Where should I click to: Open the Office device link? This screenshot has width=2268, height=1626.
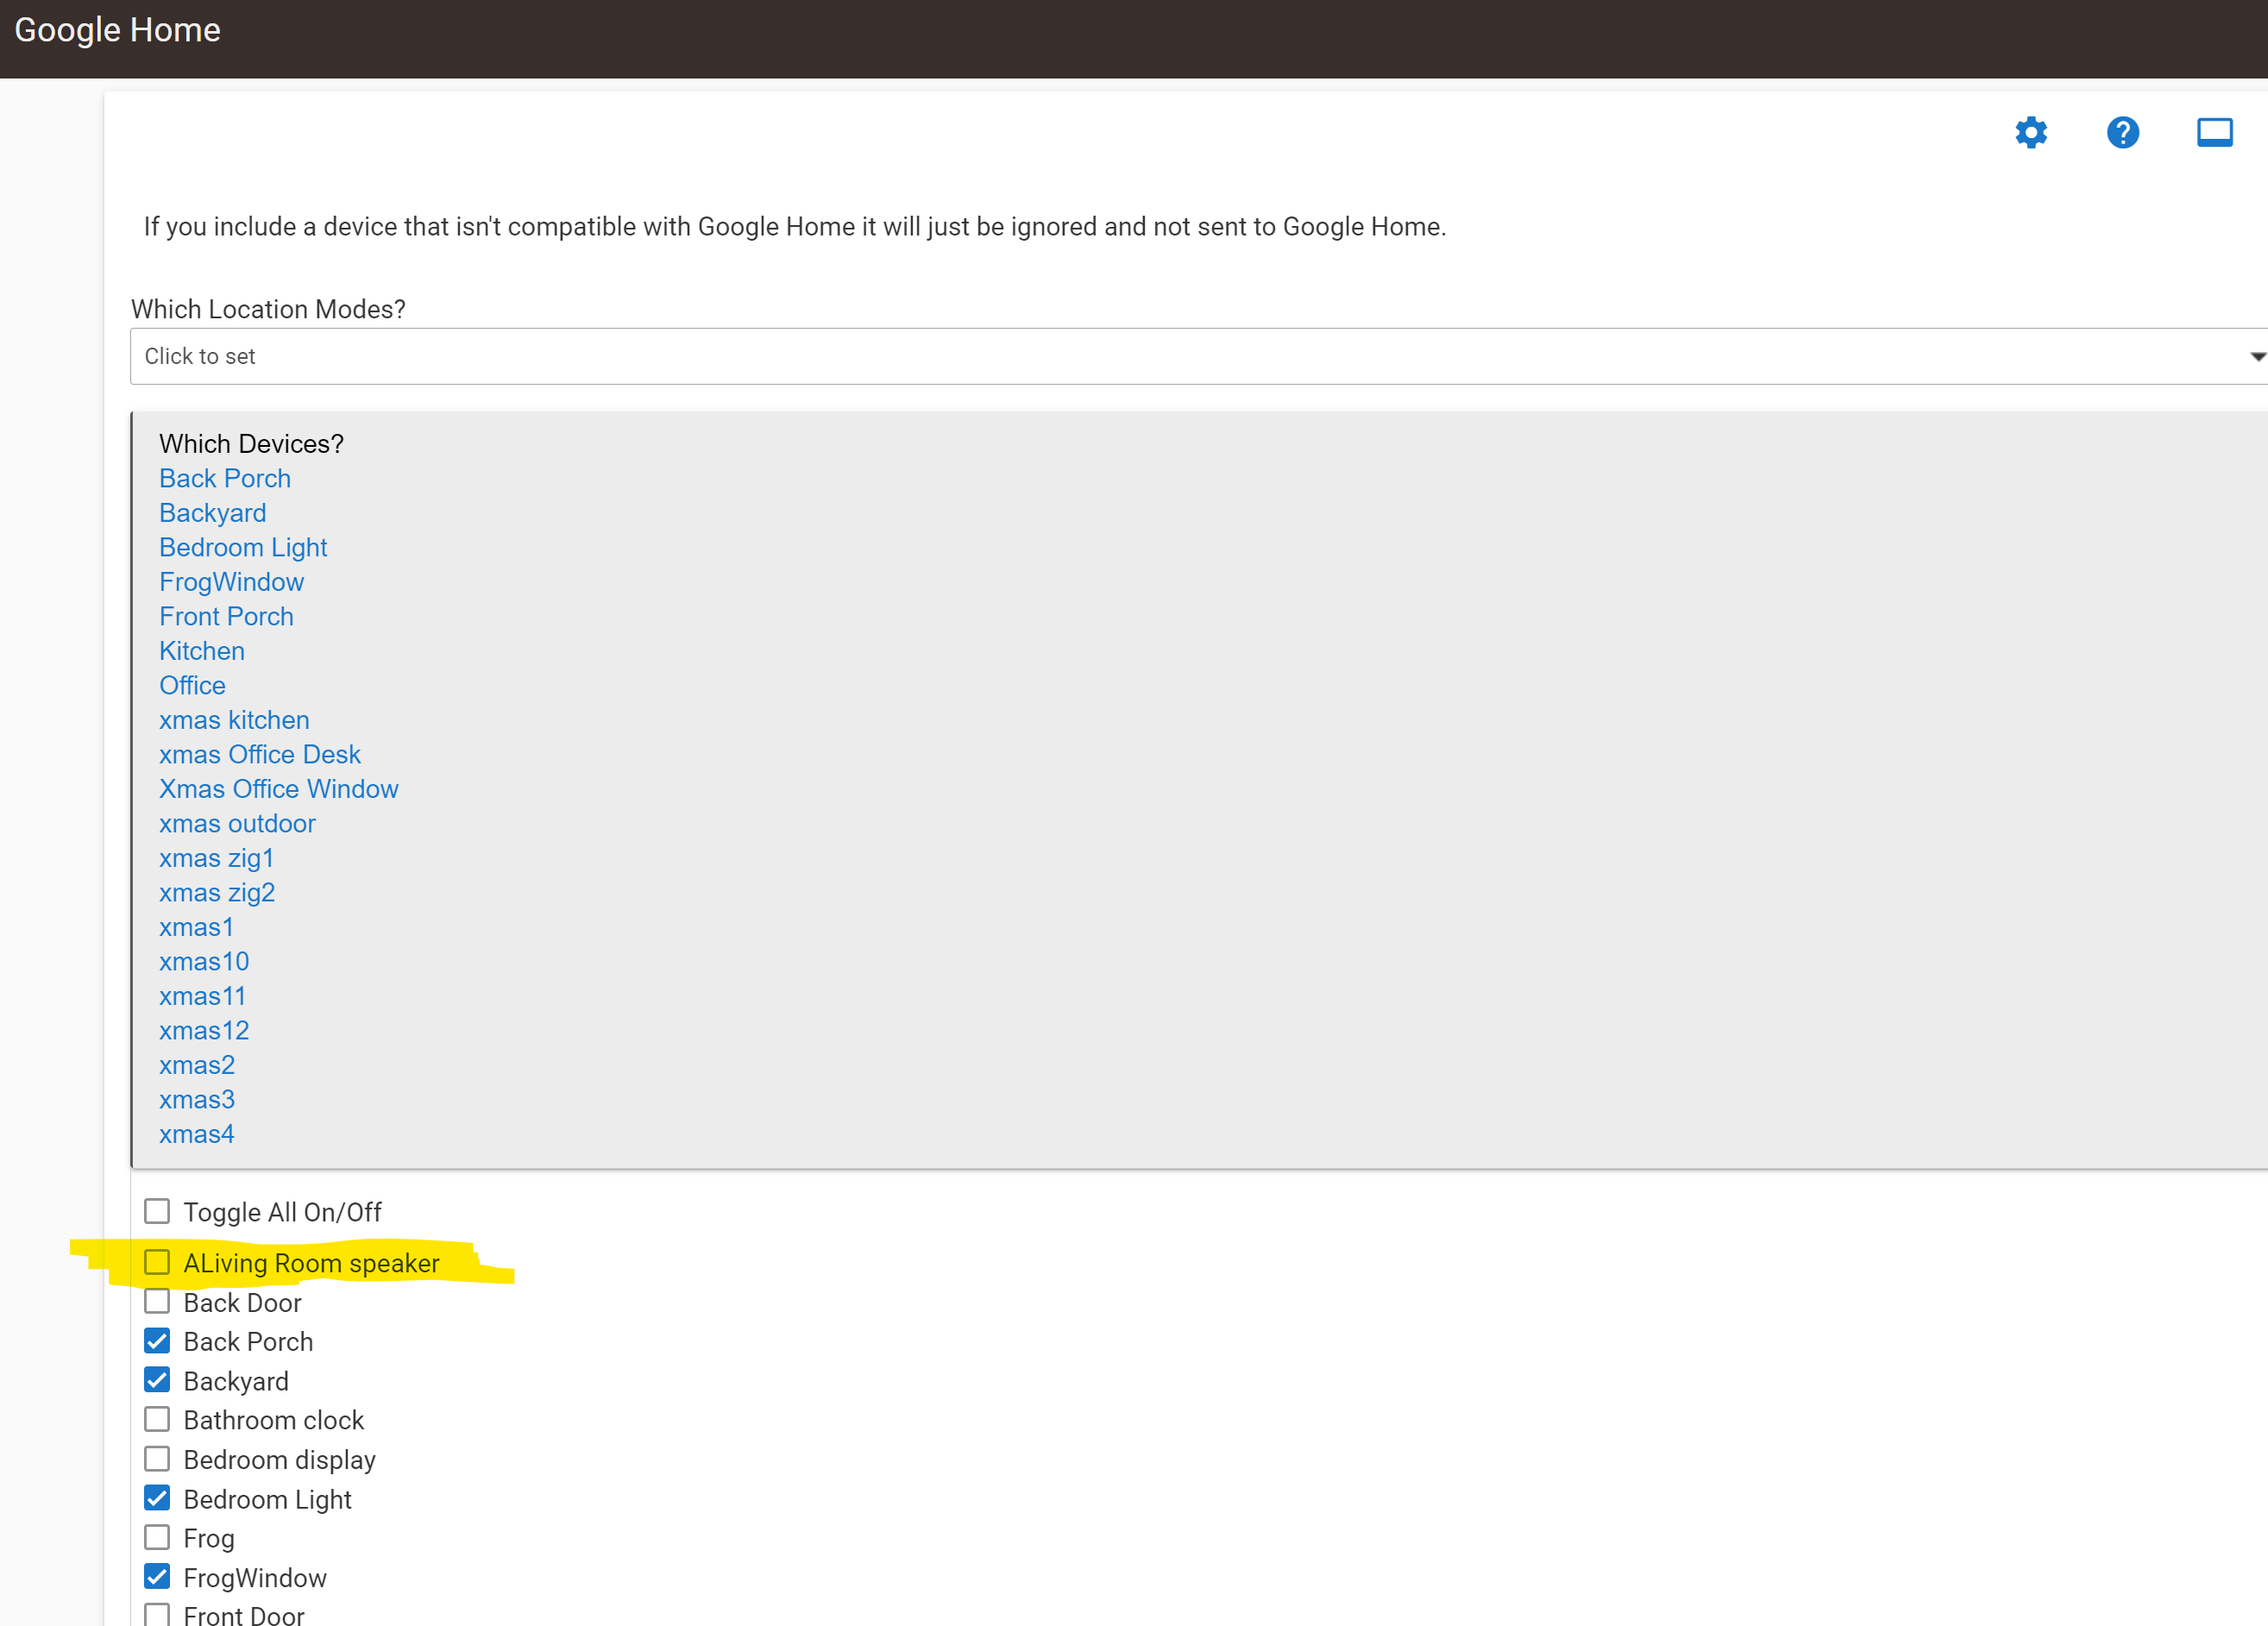pyautogui.click(x=192, y=685)
